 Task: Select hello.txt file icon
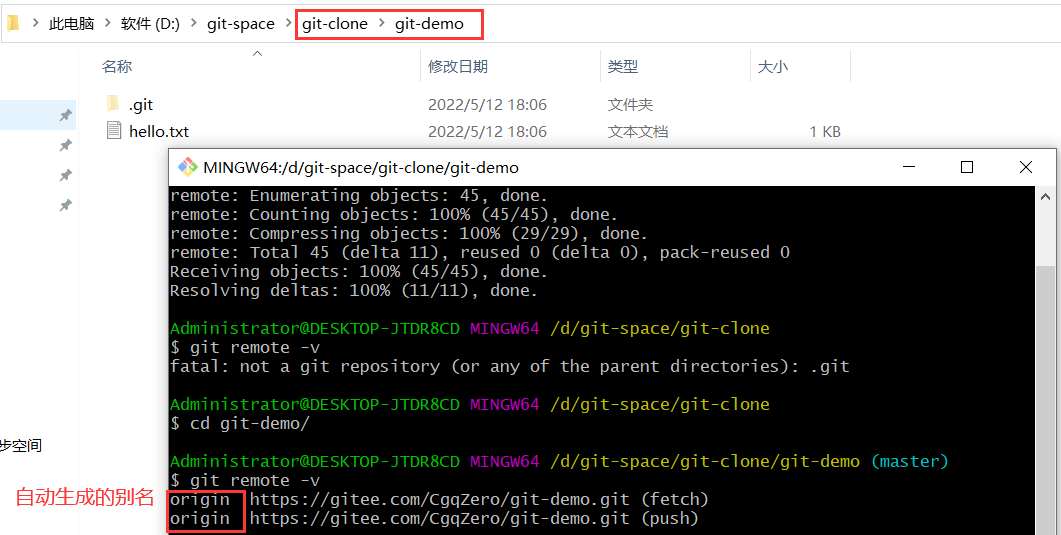(x=114, y=131)
